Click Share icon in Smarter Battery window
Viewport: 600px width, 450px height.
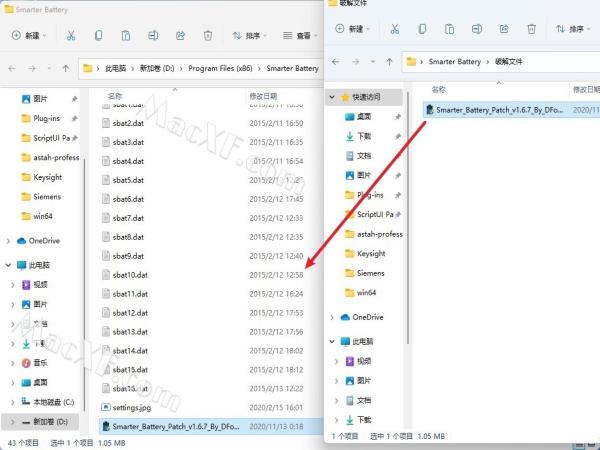coord(180,36)
